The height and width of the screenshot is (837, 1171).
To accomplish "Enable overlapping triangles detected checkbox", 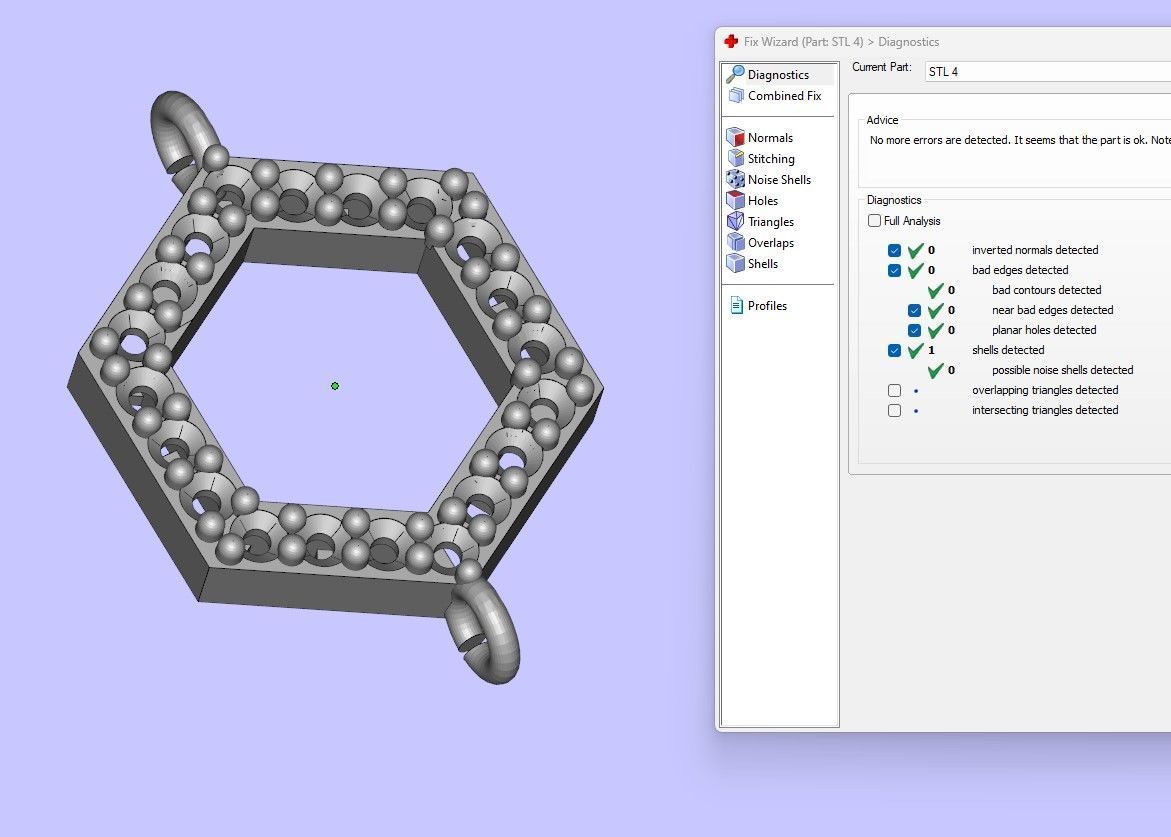I will click(x=894, y=390).
